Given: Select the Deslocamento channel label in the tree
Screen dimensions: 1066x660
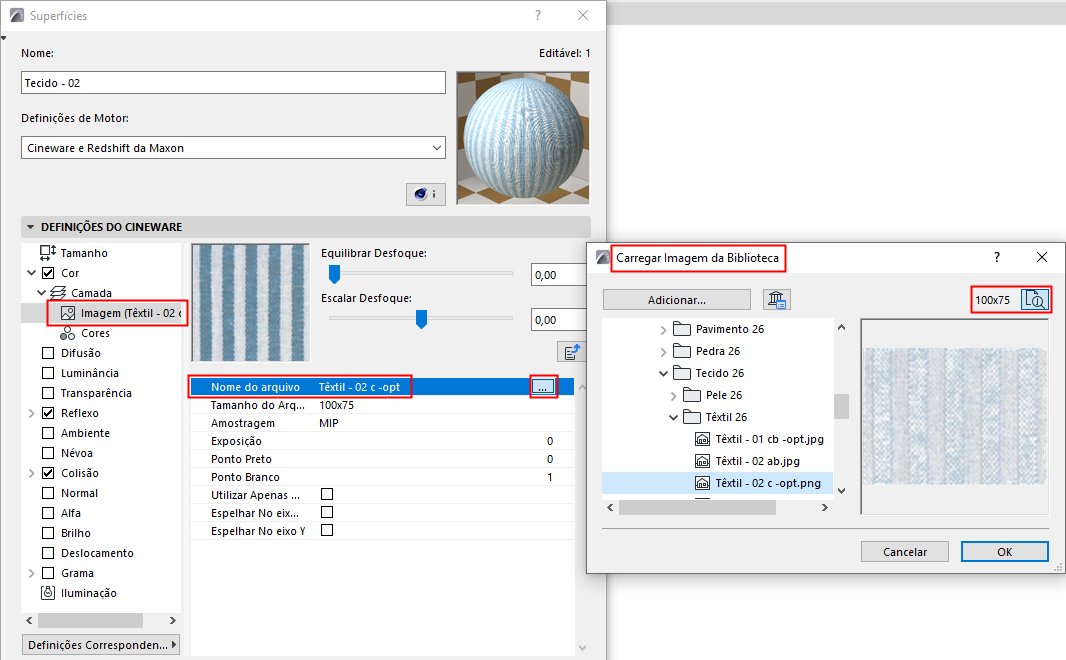Looking at the screenshot, I should pos(97,553).
